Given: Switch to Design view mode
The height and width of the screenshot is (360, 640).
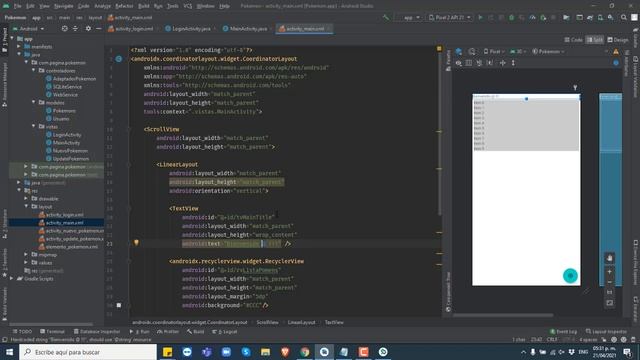Looking at the screenshot, I should click(x=618, y=40).
